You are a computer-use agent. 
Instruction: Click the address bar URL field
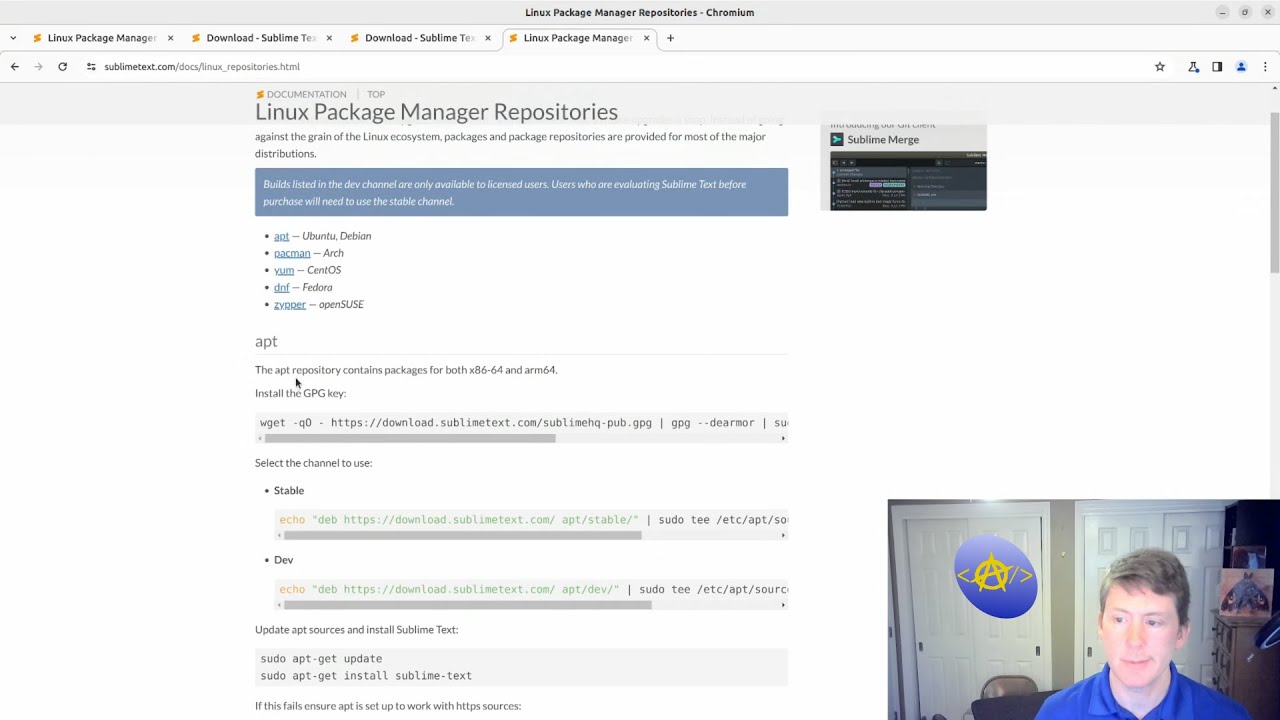[620, 67]
